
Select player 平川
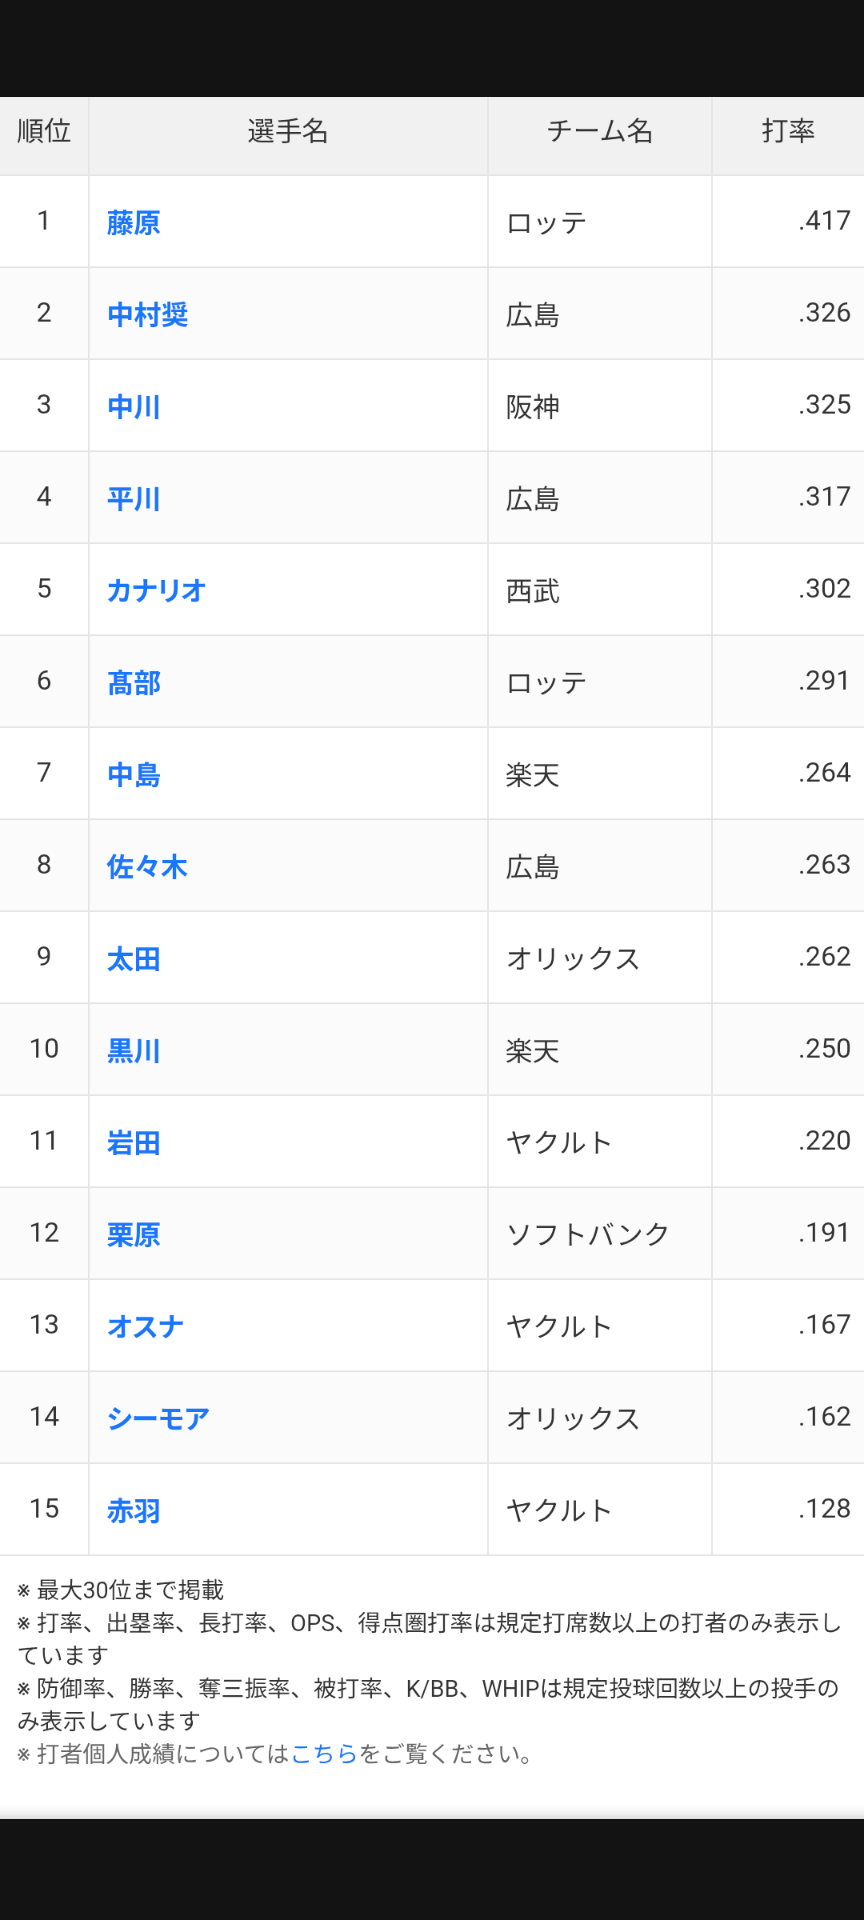point(134,498)
